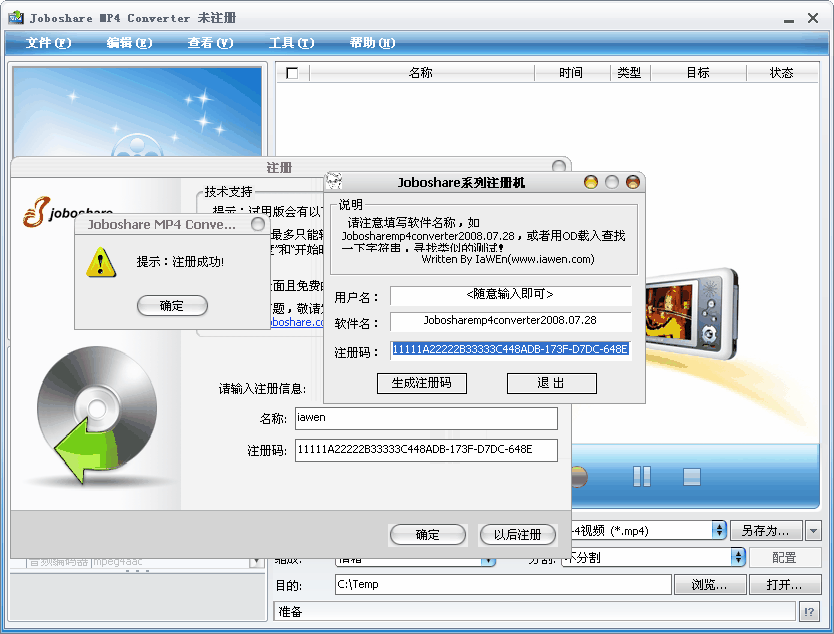Screen dimensions: 834x634
Task: Close the success message dialog round button
Action: click(x=258, y=225)
